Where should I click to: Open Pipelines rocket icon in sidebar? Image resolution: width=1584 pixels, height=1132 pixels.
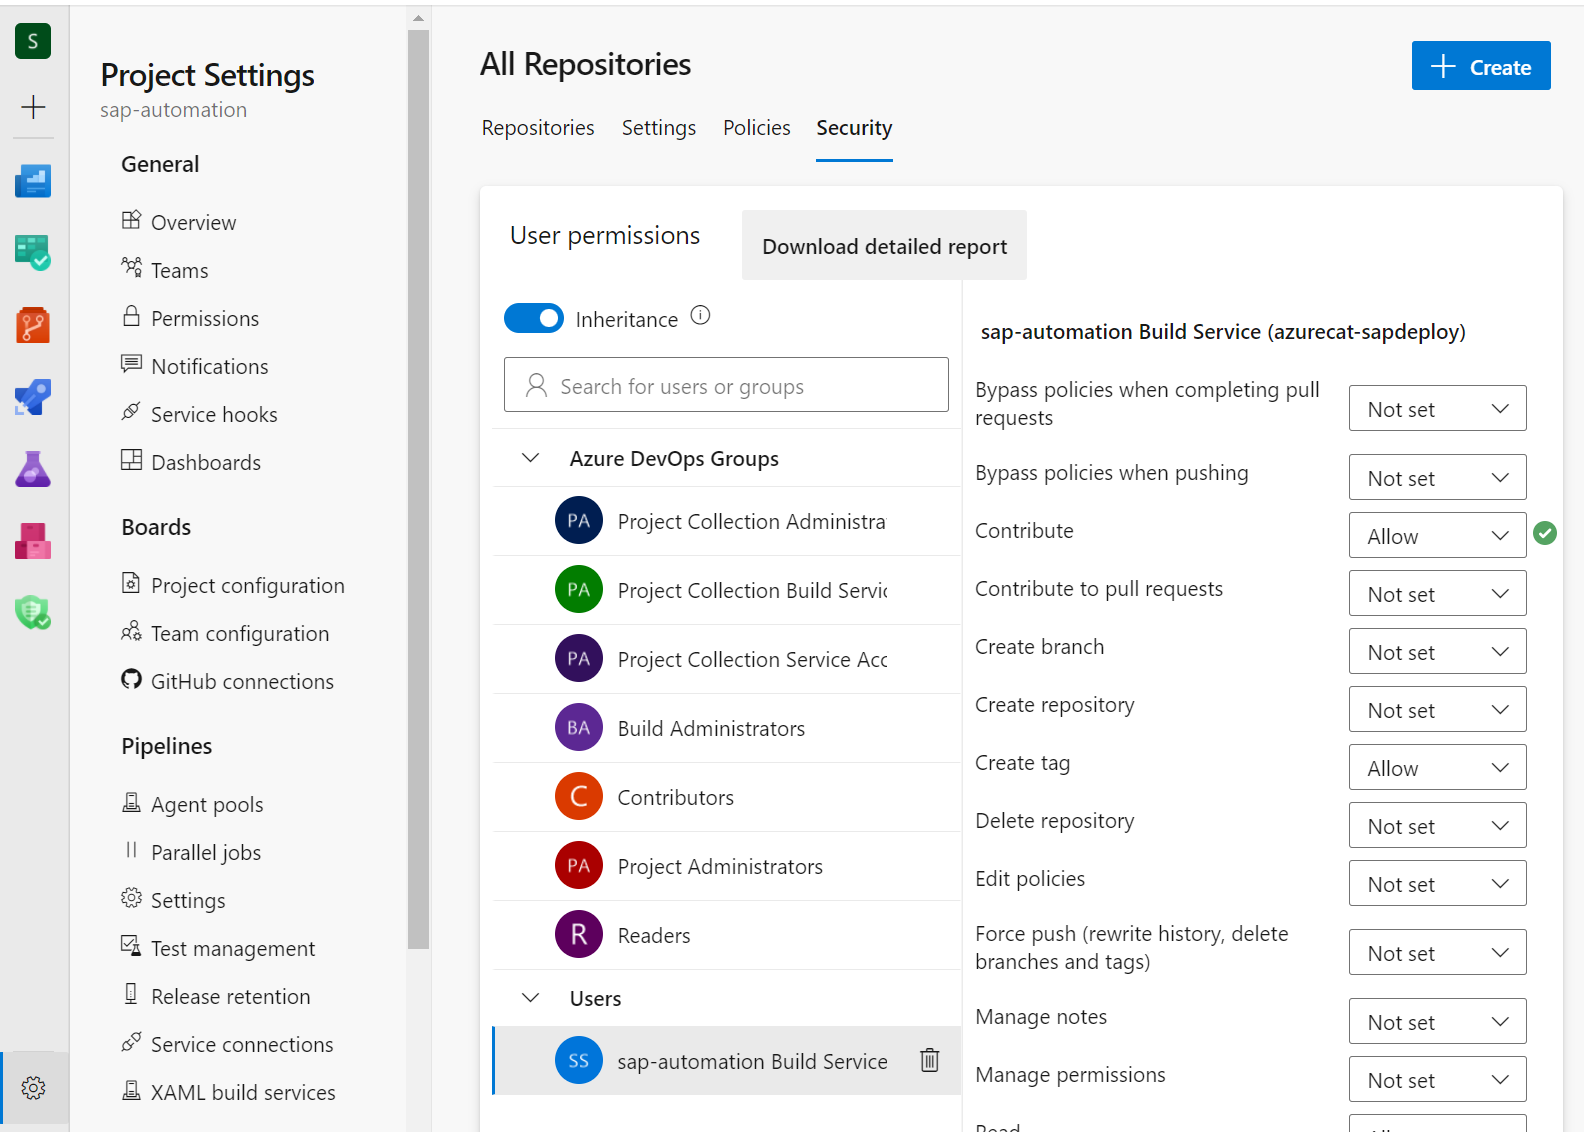[x=33, y=397]
